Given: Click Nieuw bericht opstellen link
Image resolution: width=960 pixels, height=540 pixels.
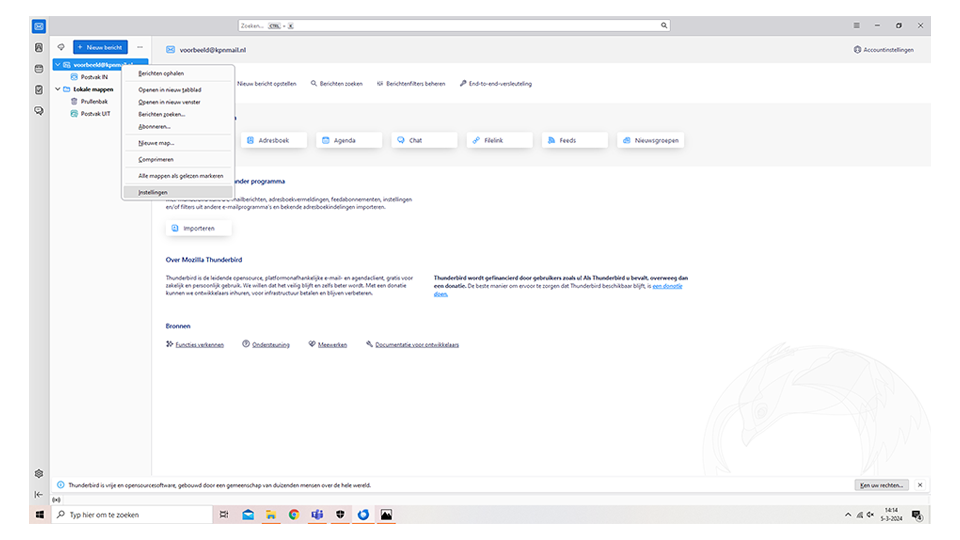Looking at the screenshot, I should [x=266, y=84].
